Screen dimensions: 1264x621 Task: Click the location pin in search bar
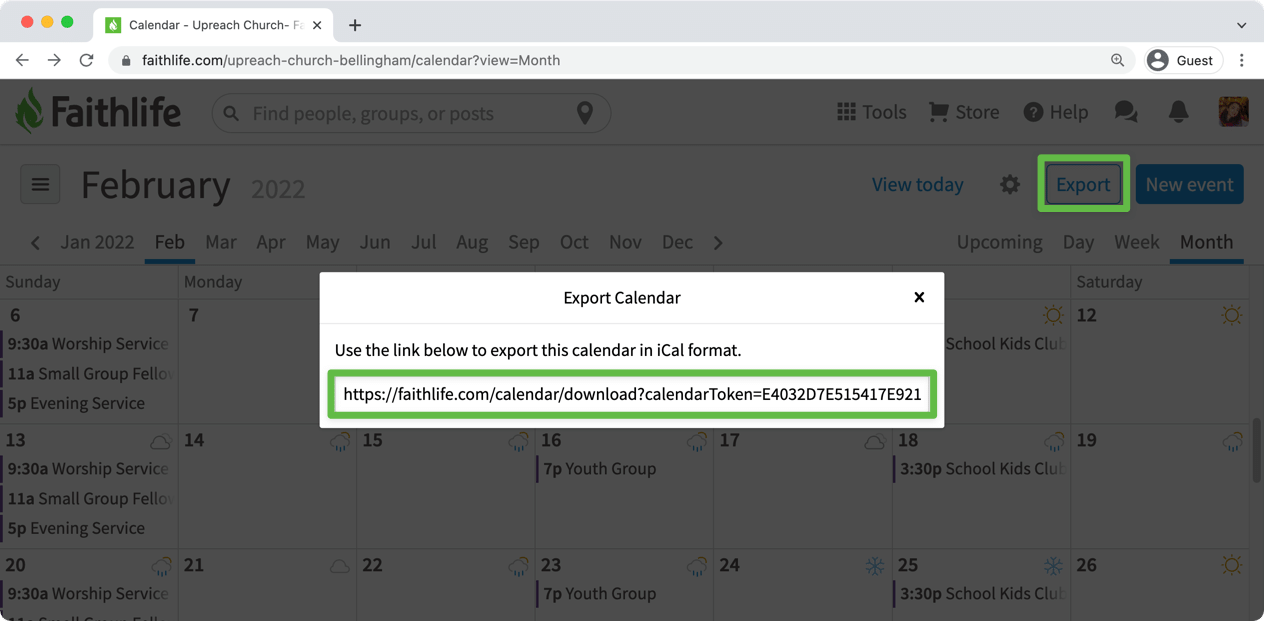pyautogui.click(x=585, y=113)
